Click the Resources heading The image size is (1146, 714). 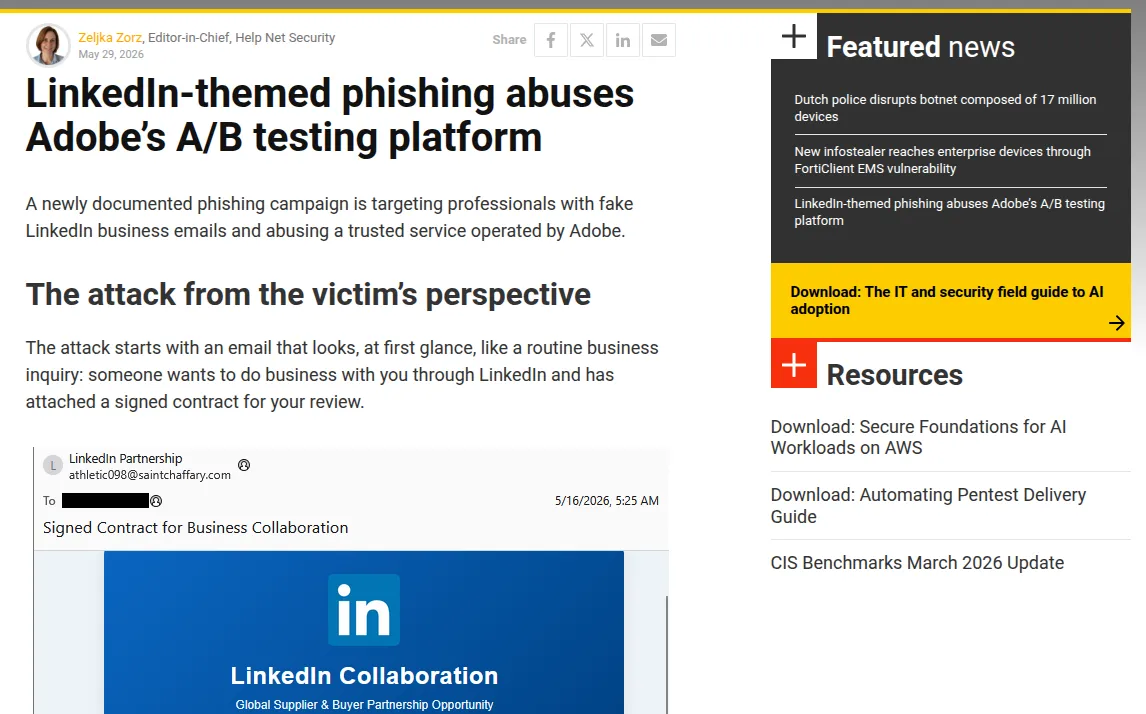coord(895,375)
